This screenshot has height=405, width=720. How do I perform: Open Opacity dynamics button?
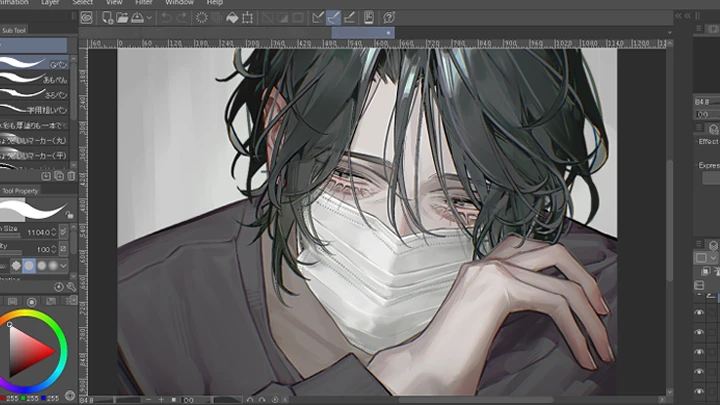click(63, 249)
